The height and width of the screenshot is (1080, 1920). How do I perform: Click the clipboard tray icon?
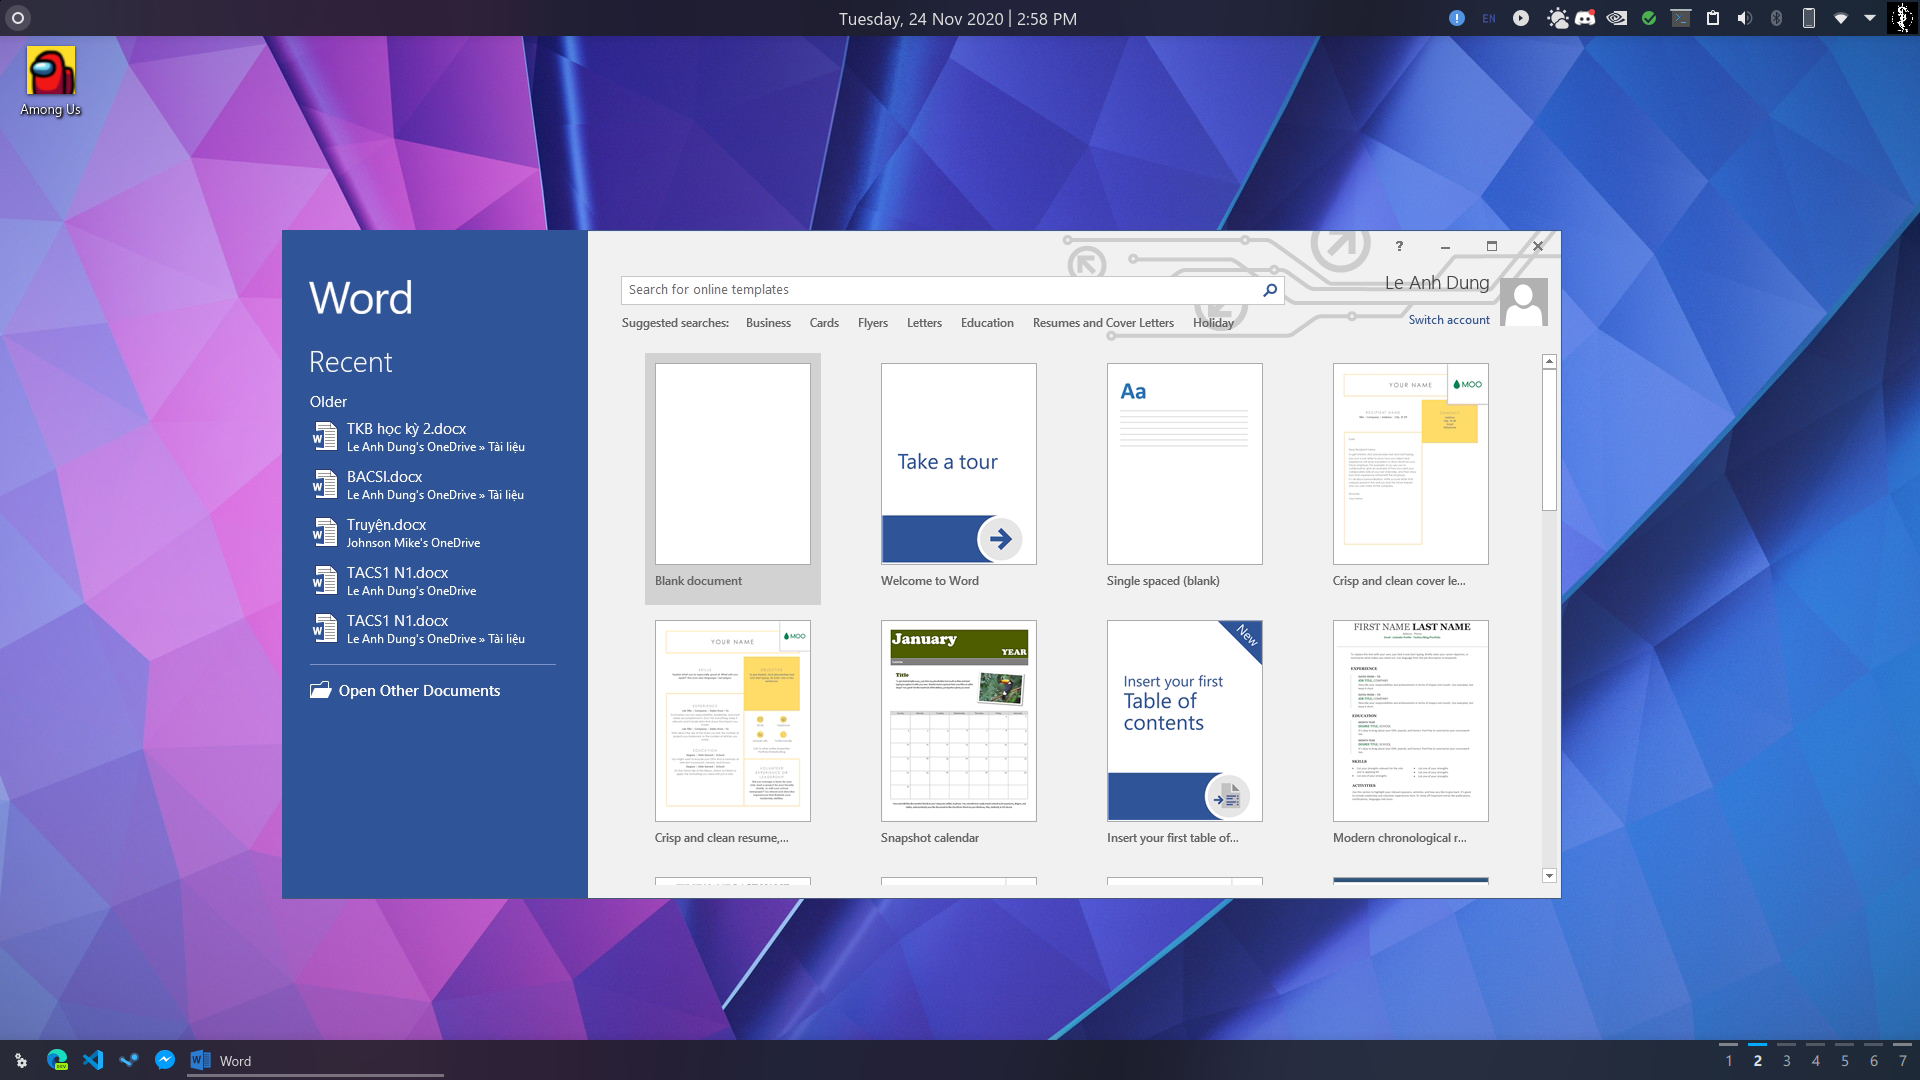click(x=1713, y=18)
